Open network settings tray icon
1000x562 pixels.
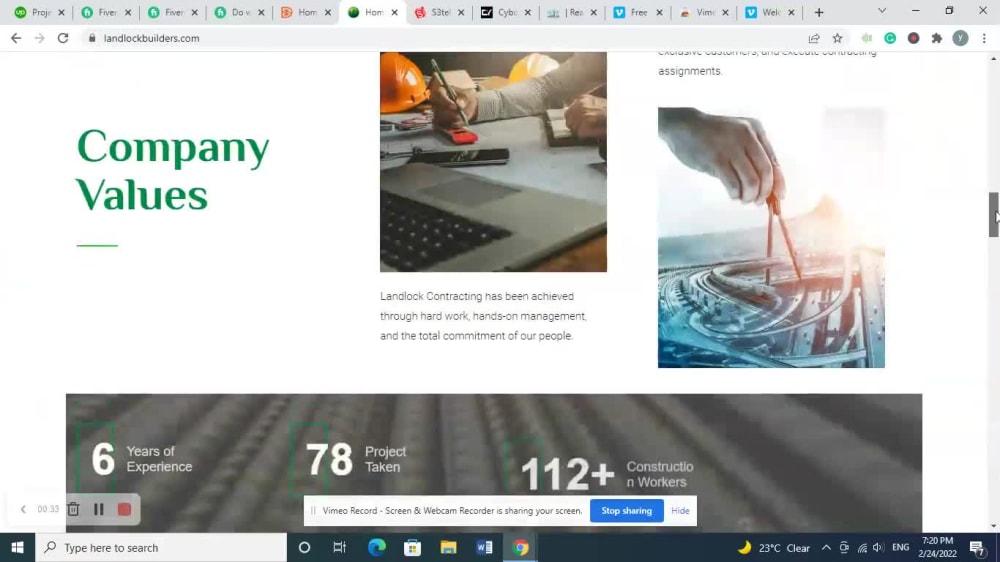(862, 547)
